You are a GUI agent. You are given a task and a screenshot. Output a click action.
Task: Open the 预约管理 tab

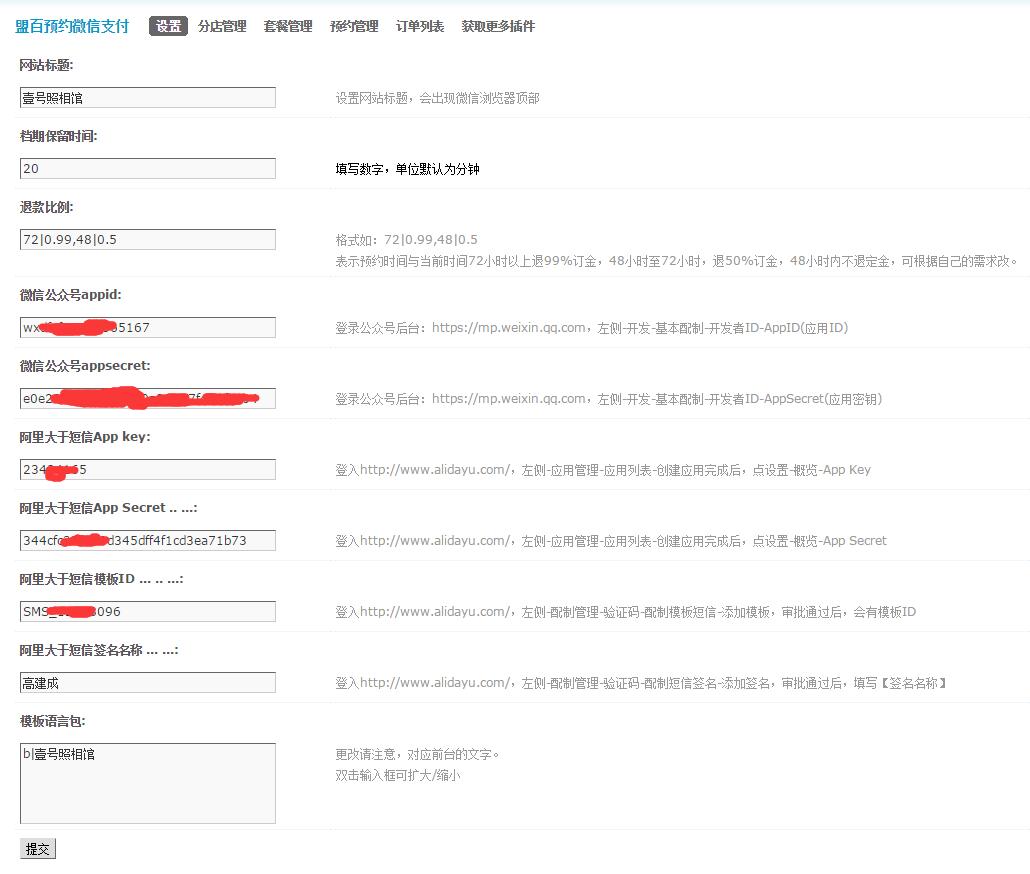tap(354, 27)
